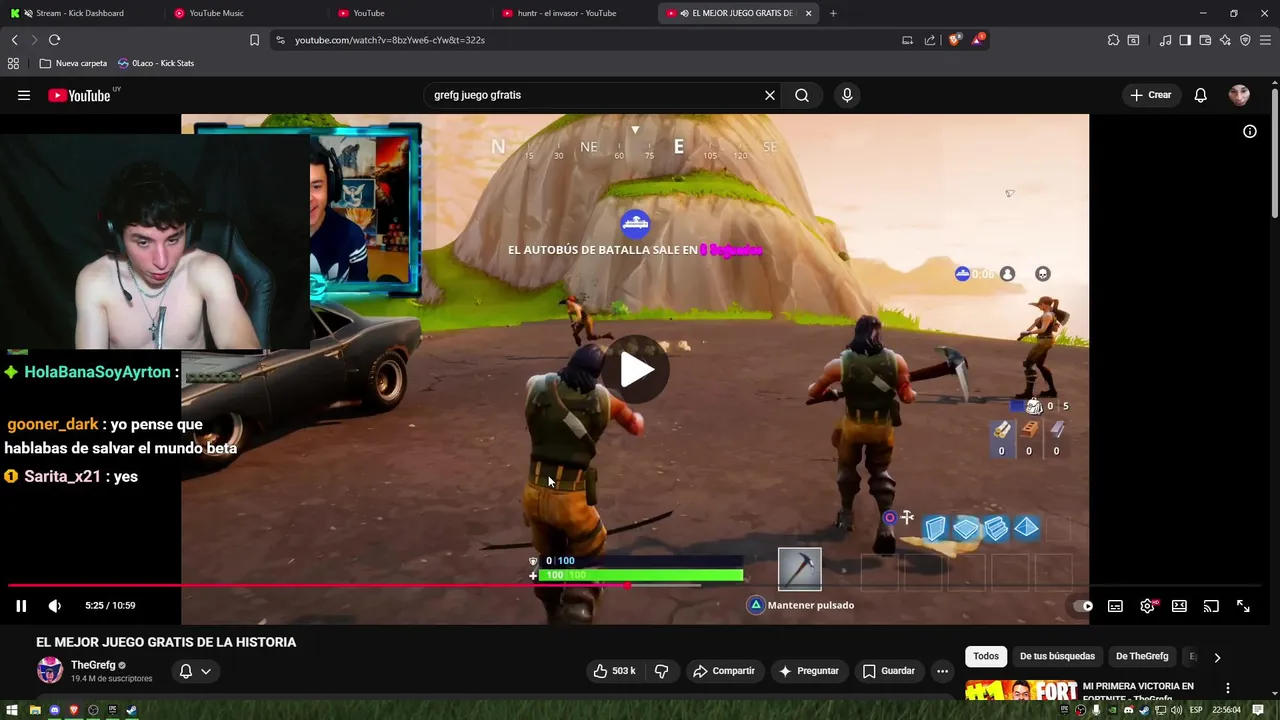Go back to the previous page
This screenshot has width=1280, height=720.
tap(14, 40)
